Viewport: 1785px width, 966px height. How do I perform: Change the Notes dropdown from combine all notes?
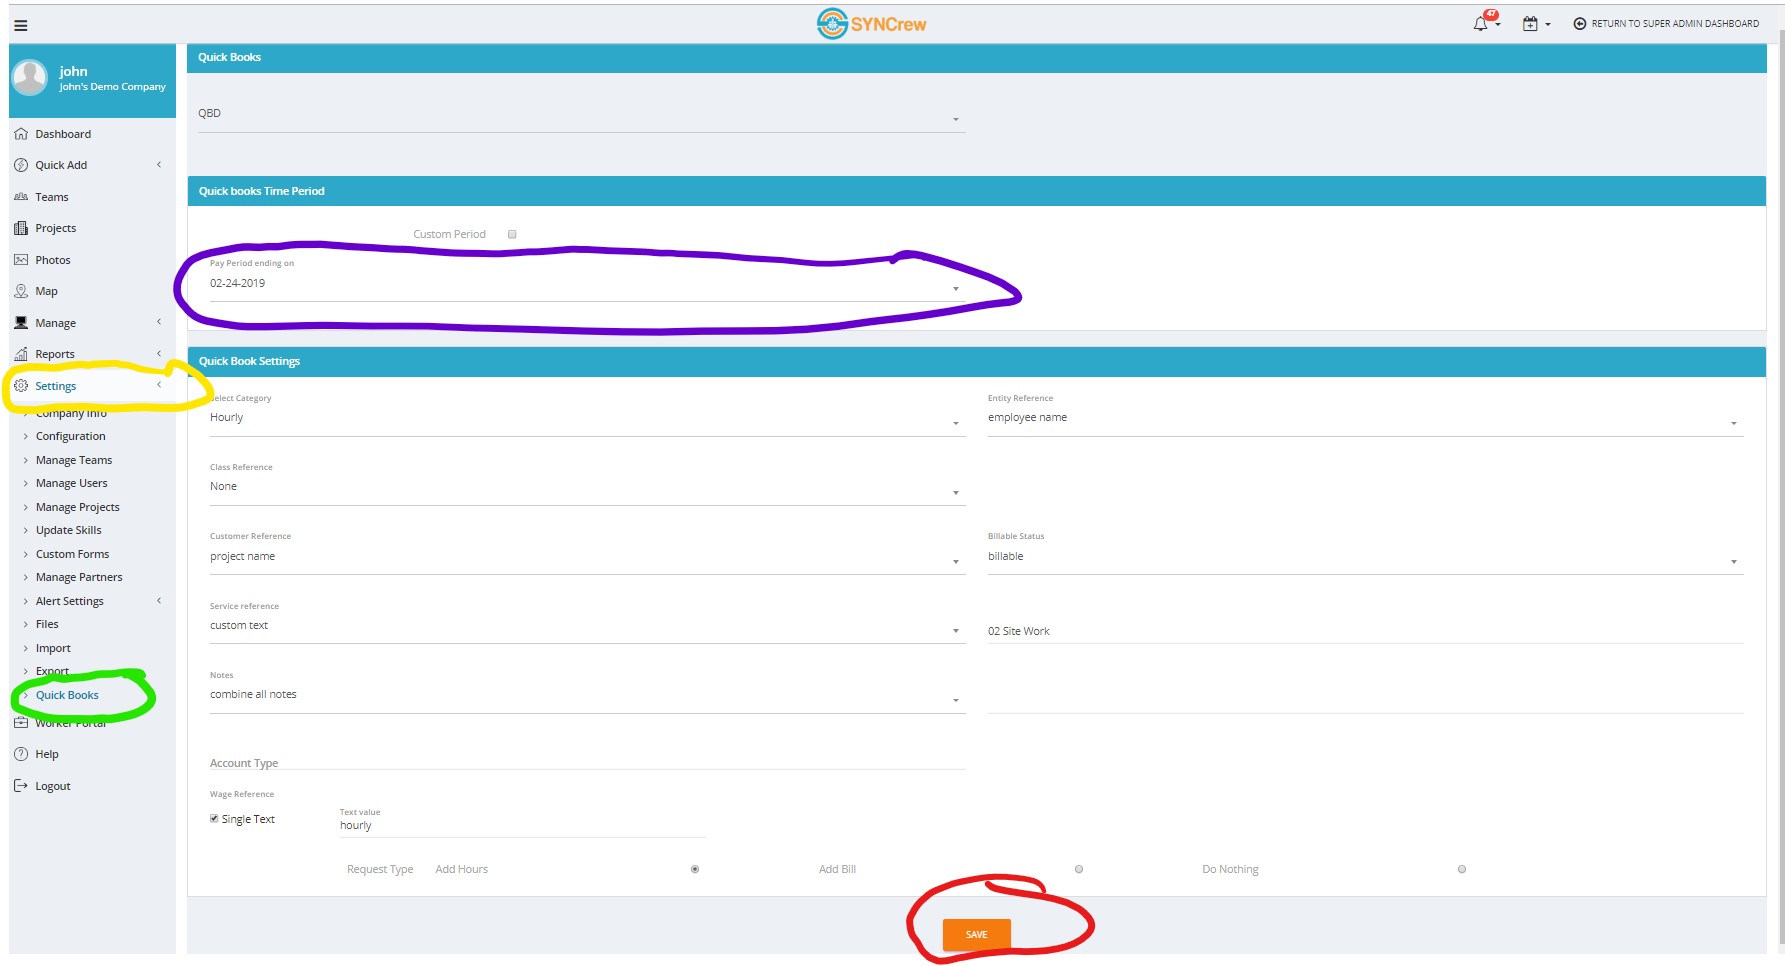click(955, 699)
